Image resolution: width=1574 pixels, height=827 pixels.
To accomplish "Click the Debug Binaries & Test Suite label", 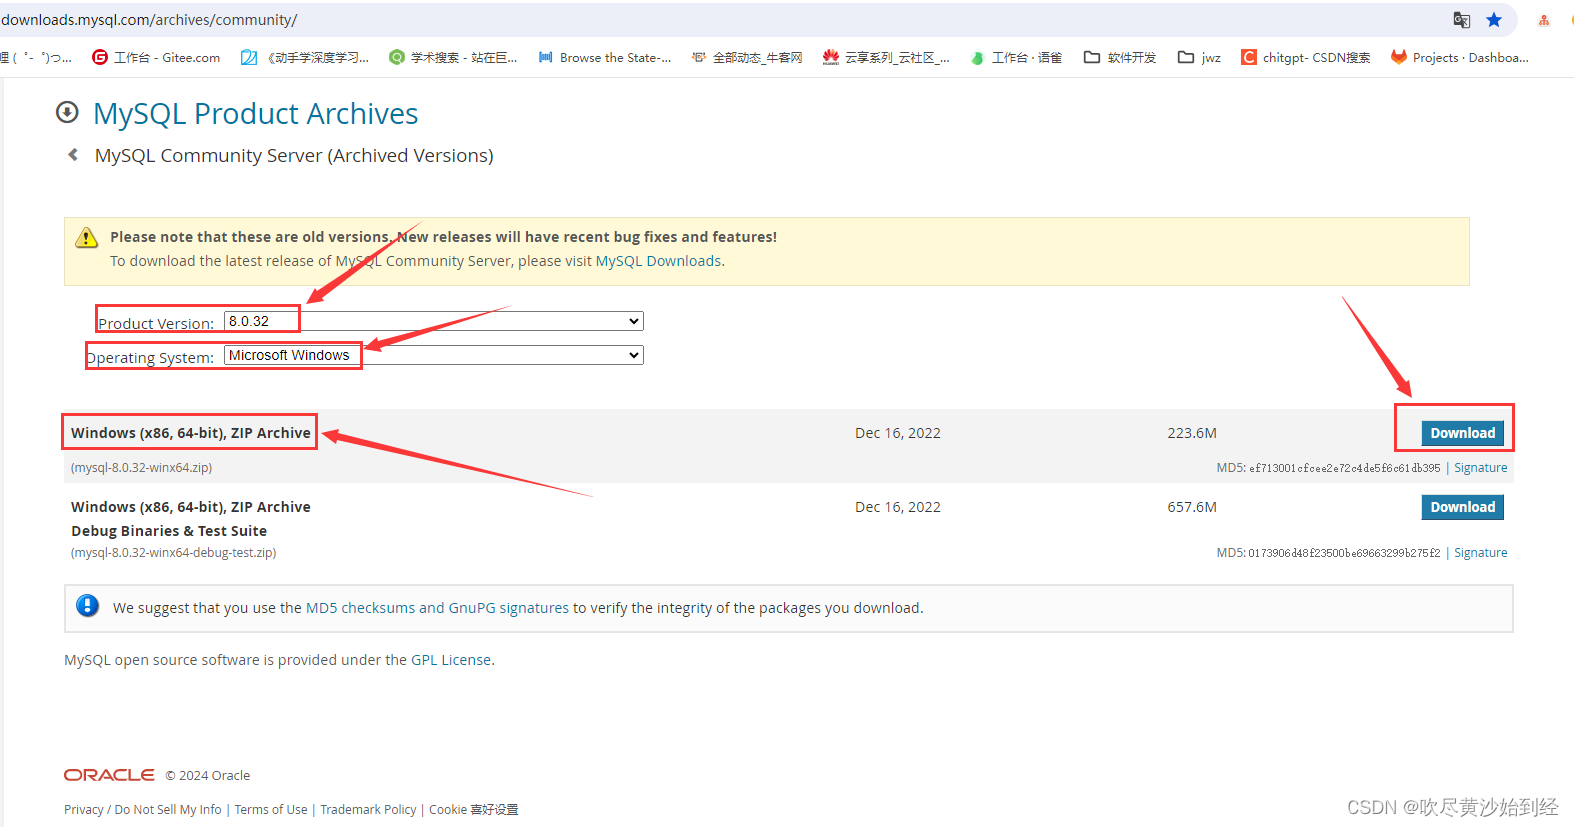I will pos(169,531).
